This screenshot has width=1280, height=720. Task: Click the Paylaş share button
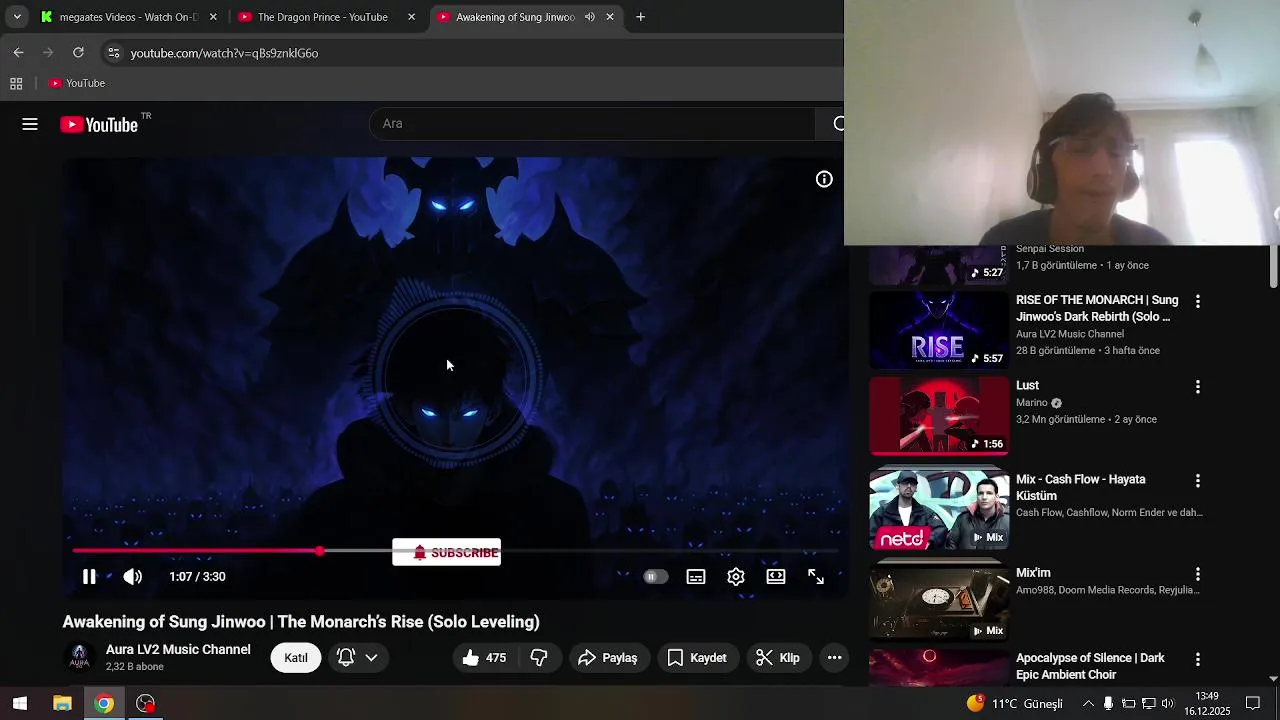coord(607,657)
